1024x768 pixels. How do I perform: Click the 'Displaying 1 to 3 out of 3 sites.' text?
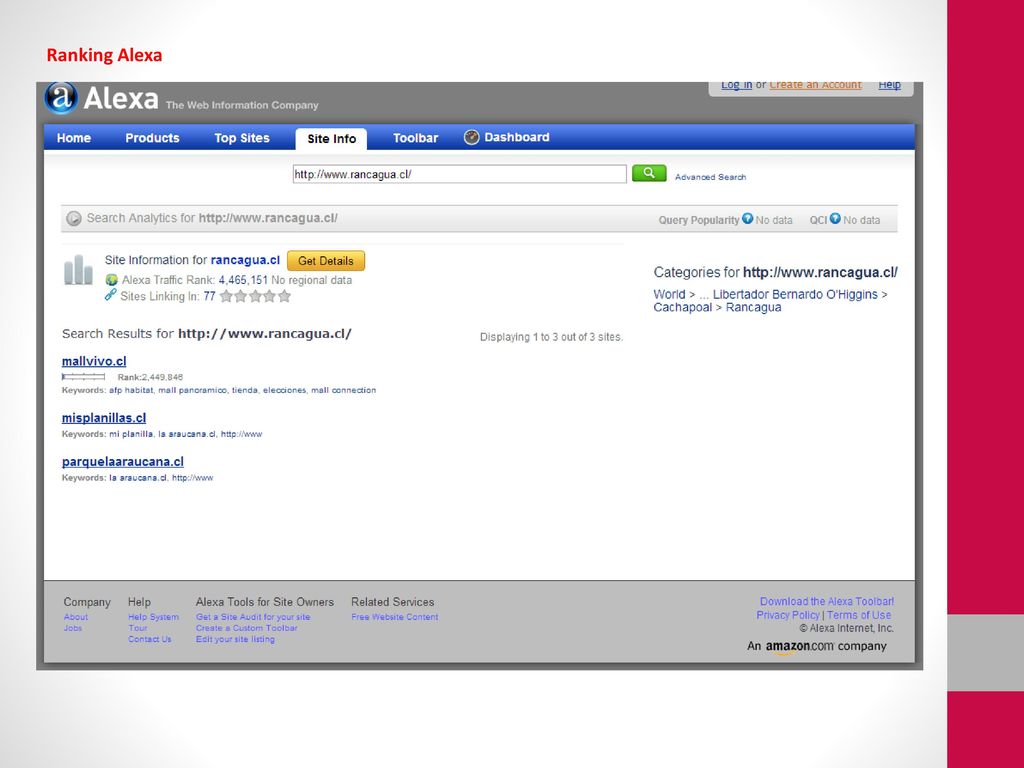pos(552,337)
